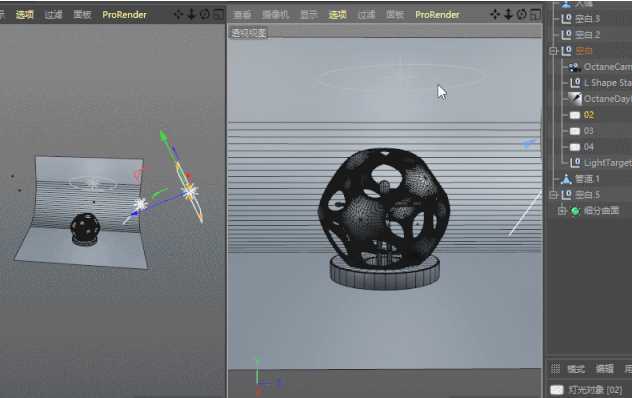Click the OctaneCam camera icon
Image resolution: width=632 pixels, height=398 pixels.
tap(574, 67)
